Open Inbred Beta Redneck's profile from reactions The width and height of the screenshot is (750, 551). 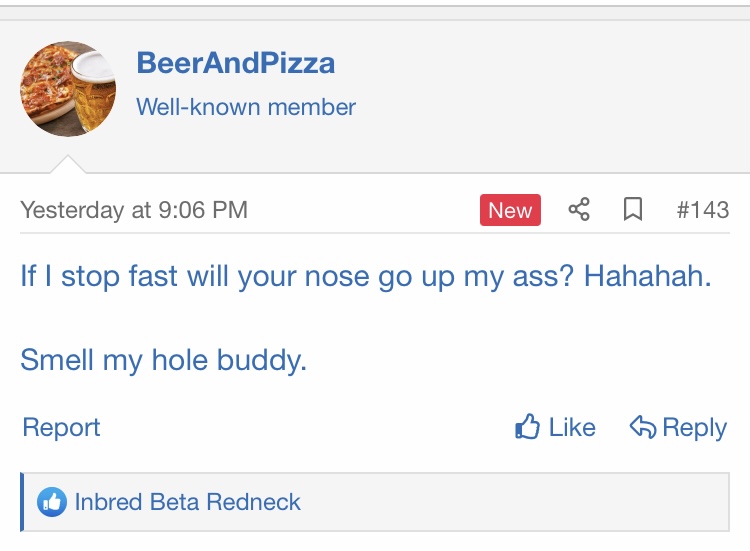point(187,502)
